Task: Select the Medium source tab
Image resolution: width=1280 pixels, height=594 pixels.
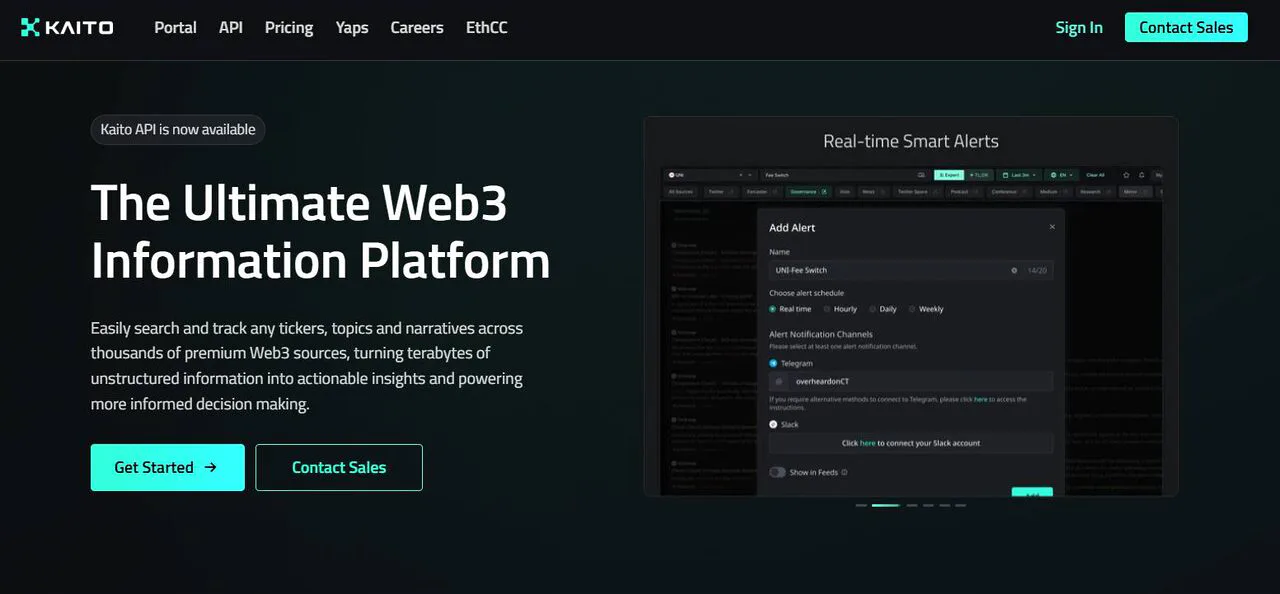Action: click(1053, 191)
